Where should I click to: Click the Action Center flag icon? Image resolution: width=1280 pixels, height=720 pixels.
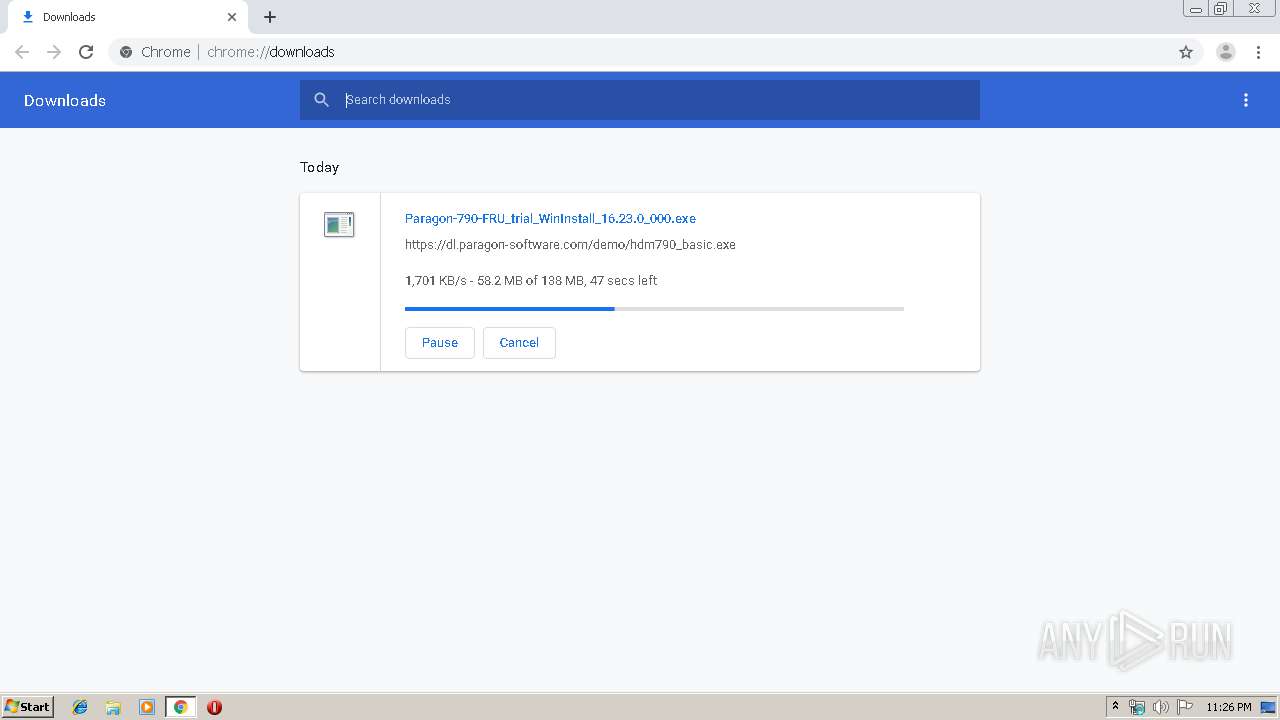coord(1185,707)
